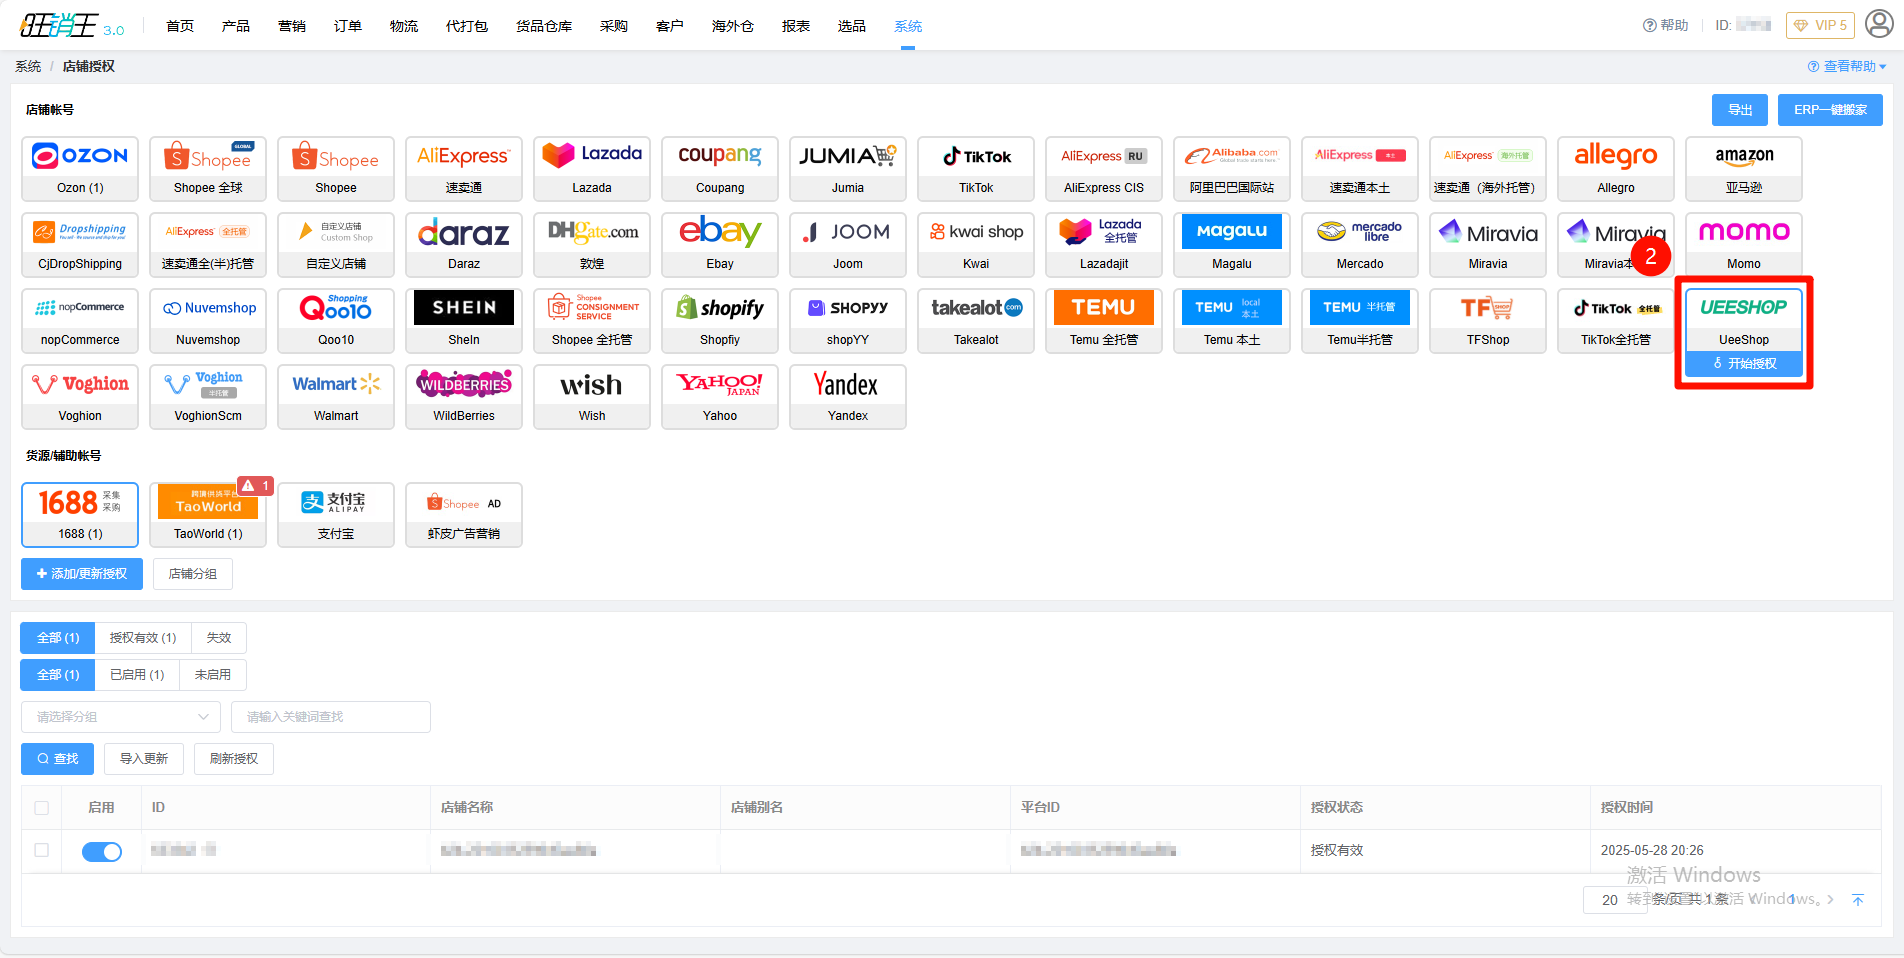
Task: Select the Coupang platform card
Action: tap(720, 169)
